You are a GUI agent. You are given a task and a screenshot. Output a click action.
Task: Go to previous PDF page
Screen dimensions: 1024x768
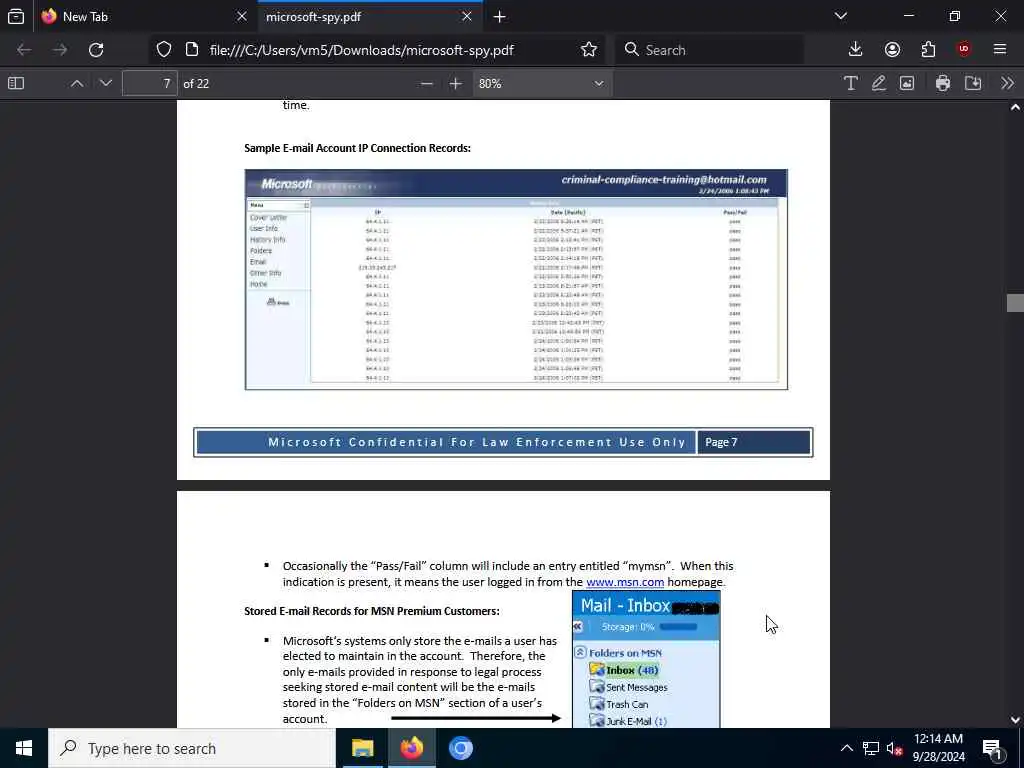(76, 83)
